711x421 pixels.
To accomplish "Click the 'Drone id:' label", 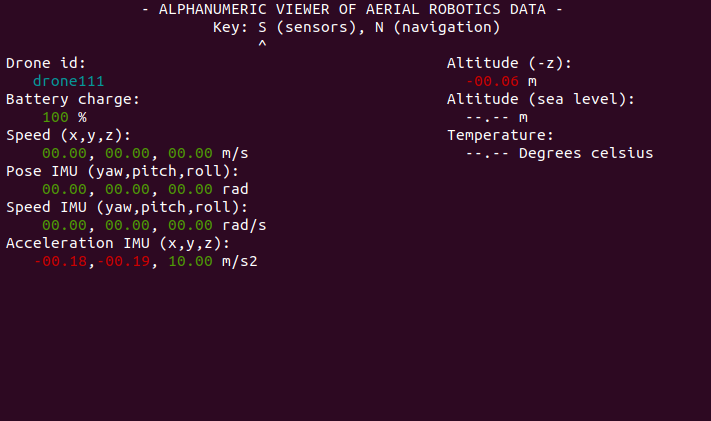I will point(46,63).
